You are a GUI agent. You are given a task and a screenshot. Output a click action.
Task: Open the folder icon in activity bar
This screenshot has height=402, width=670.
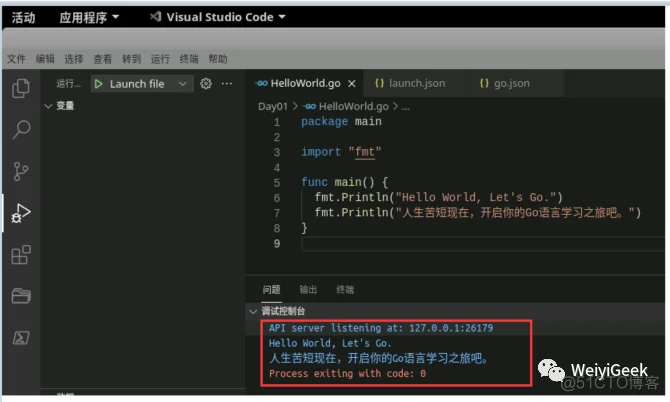(21, 296)
